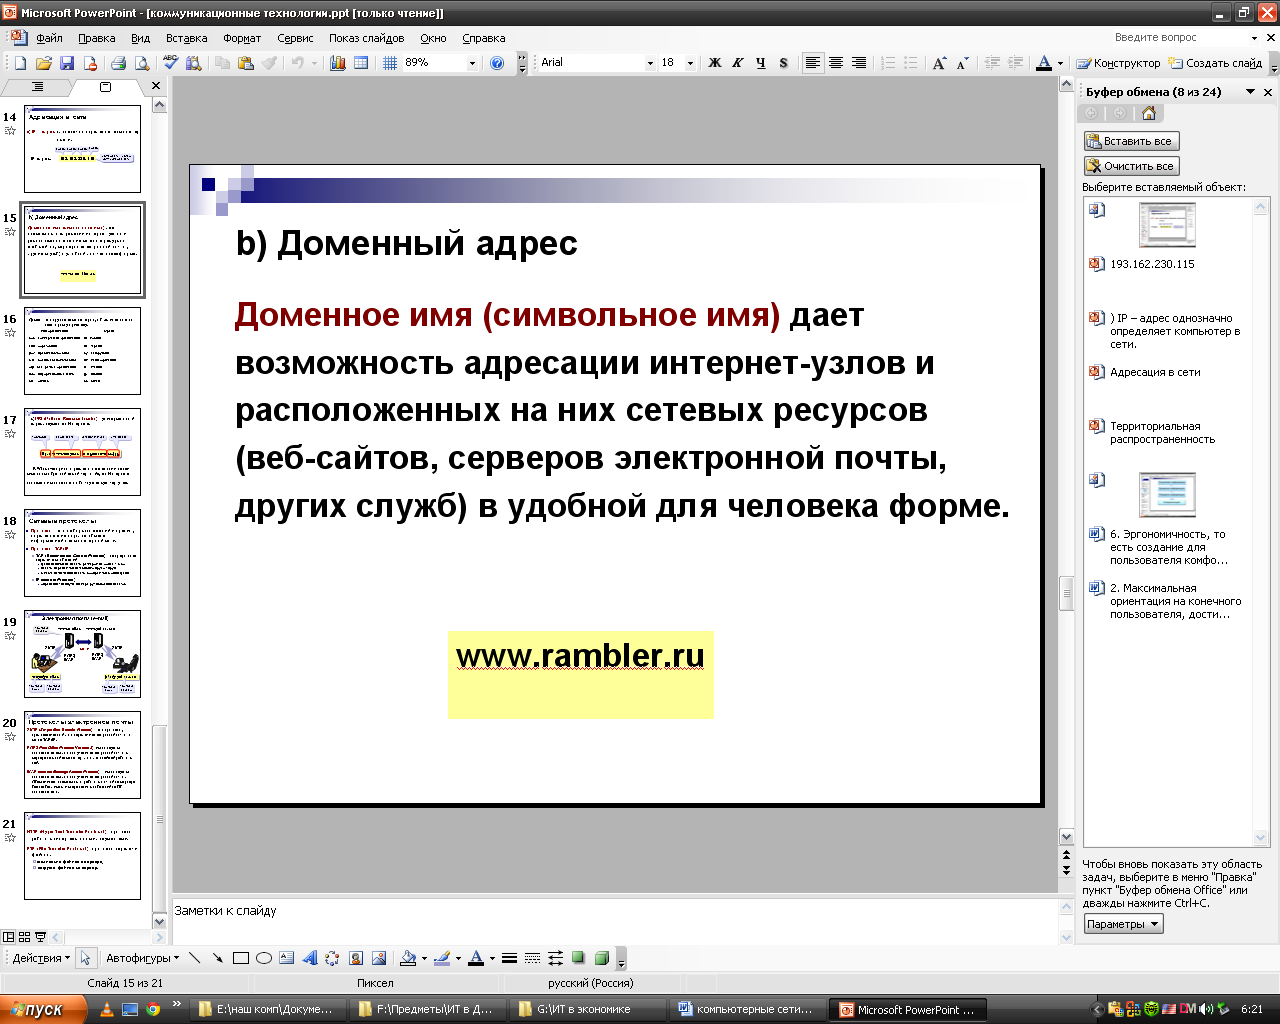Insert picture from file icon
The width and height of the screenshot is (1280, 1024).
(x=378, y=958)
